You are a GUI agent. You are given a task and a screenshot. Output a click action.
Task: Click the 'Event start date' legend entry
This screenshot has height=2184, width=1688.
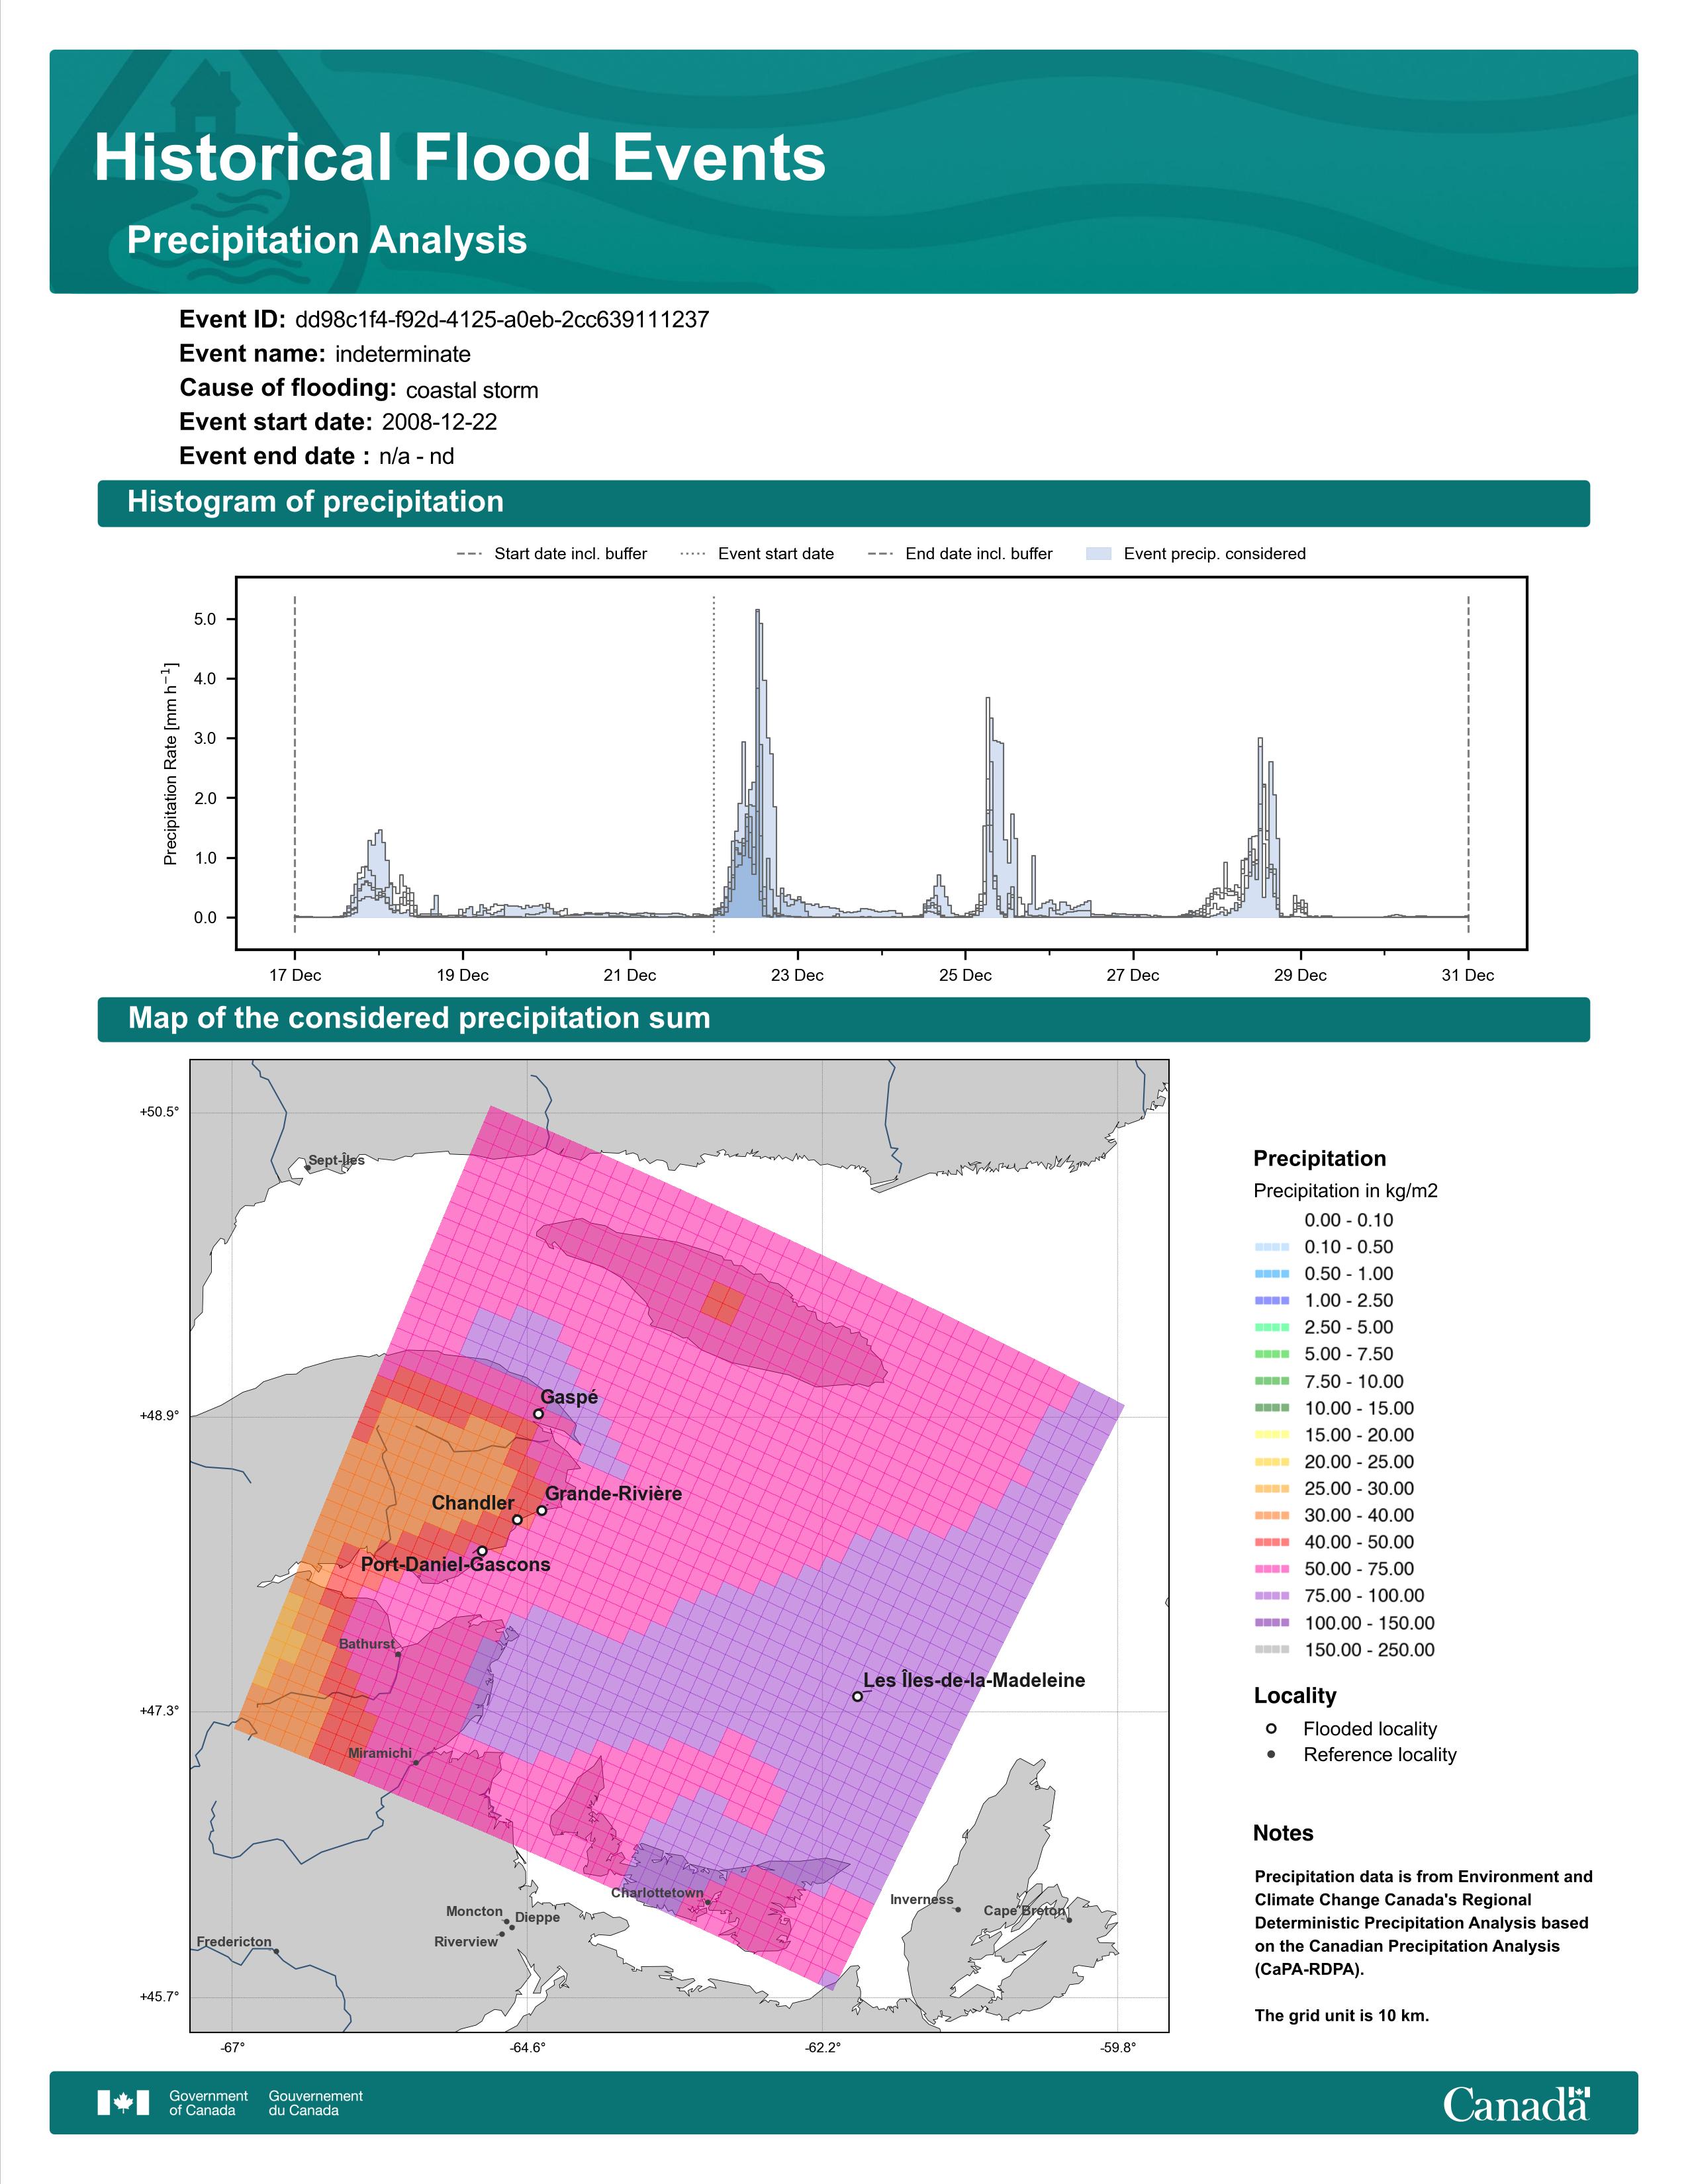[757, 554]
